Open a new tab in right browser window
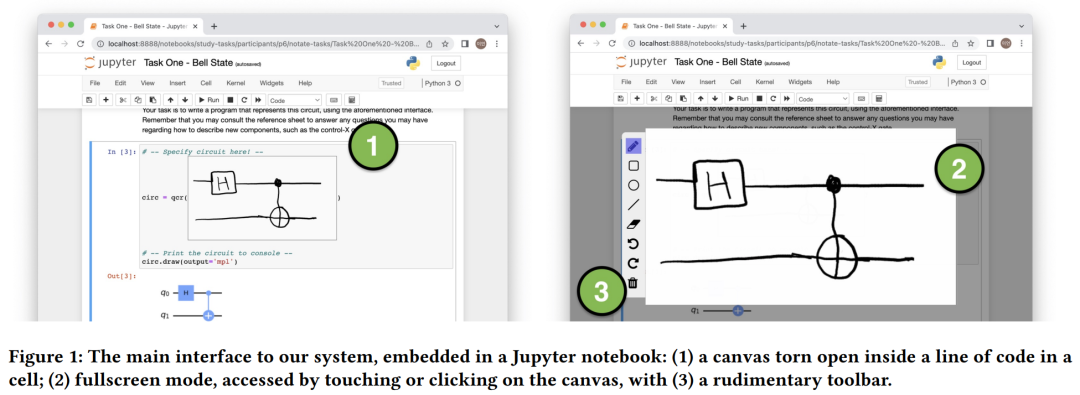This screenshot has width=1080, height=395. click(743, 26)
